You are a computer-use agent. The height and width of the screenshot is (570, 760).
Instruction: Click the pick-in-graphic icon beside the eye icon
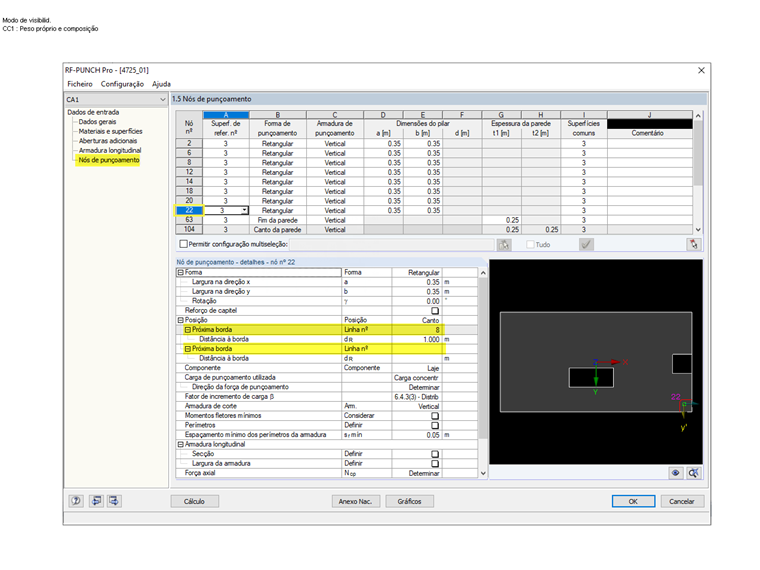coord(694,473)
